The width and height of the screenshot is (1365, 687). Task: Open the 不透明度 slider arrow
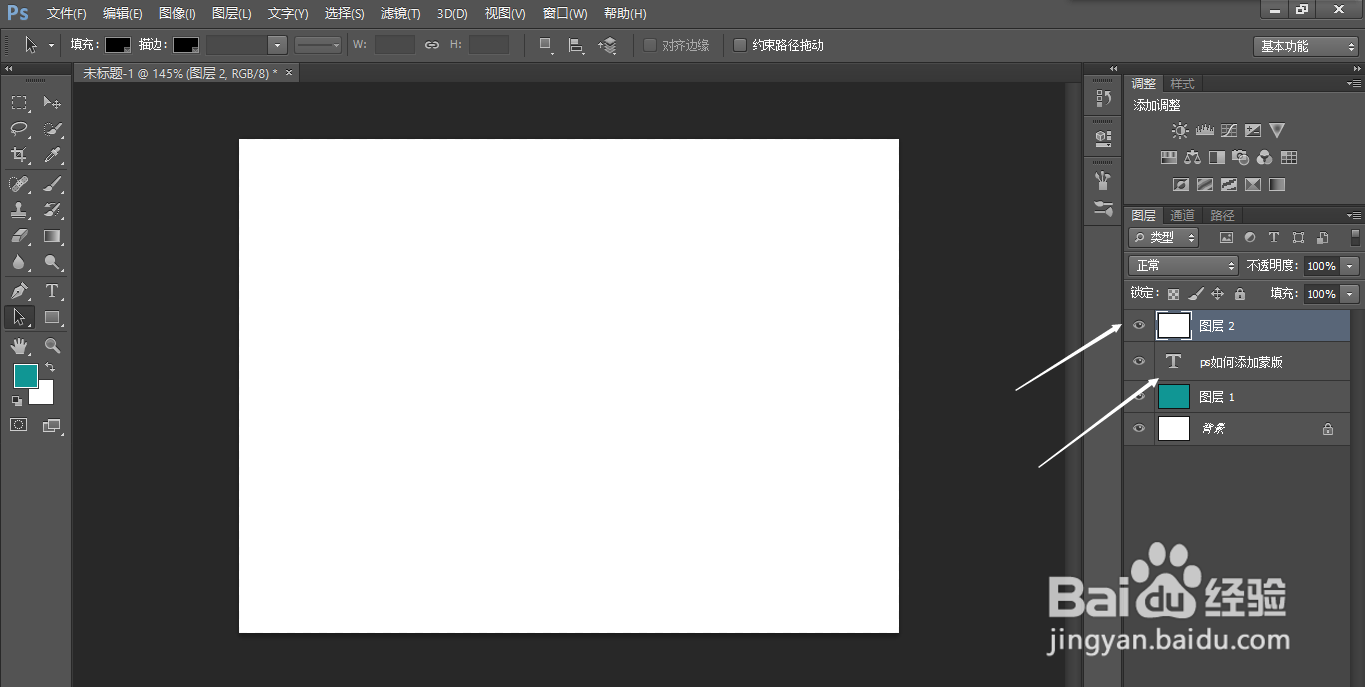coord(1351,266)
